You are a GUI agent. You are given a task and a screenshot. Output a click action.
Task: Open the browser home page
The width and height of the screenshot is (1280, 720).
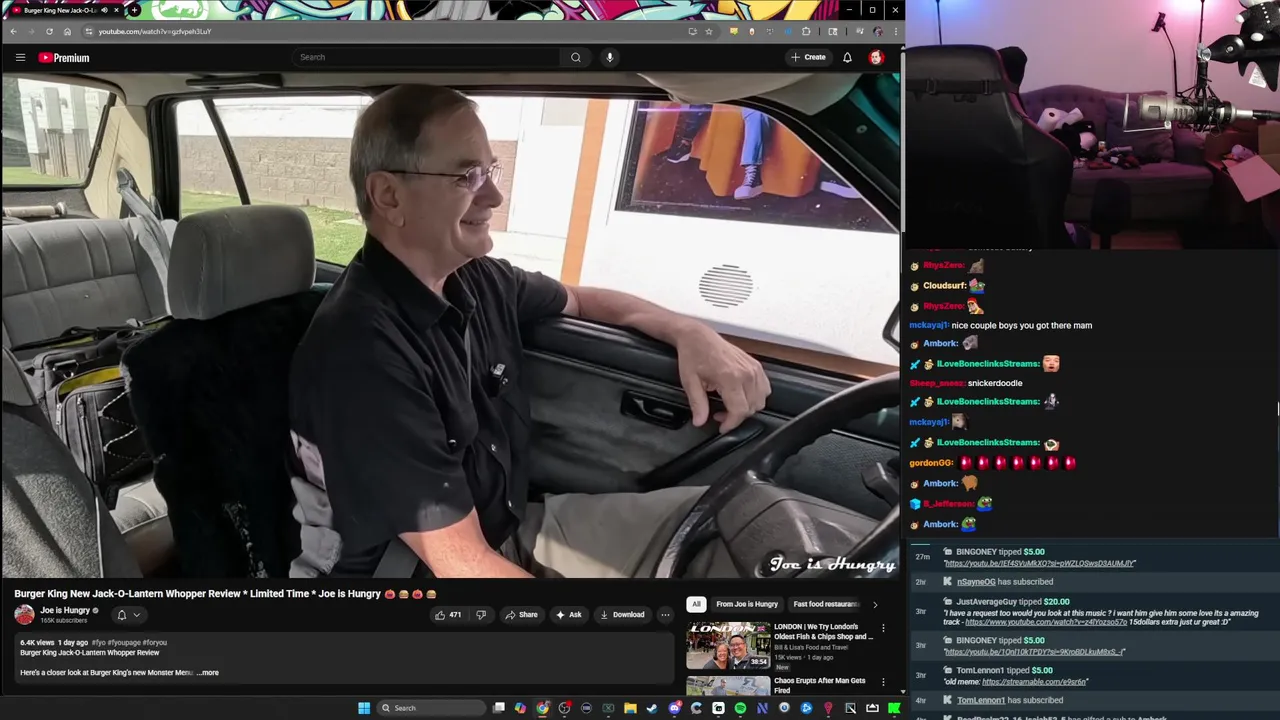[67, 31]
